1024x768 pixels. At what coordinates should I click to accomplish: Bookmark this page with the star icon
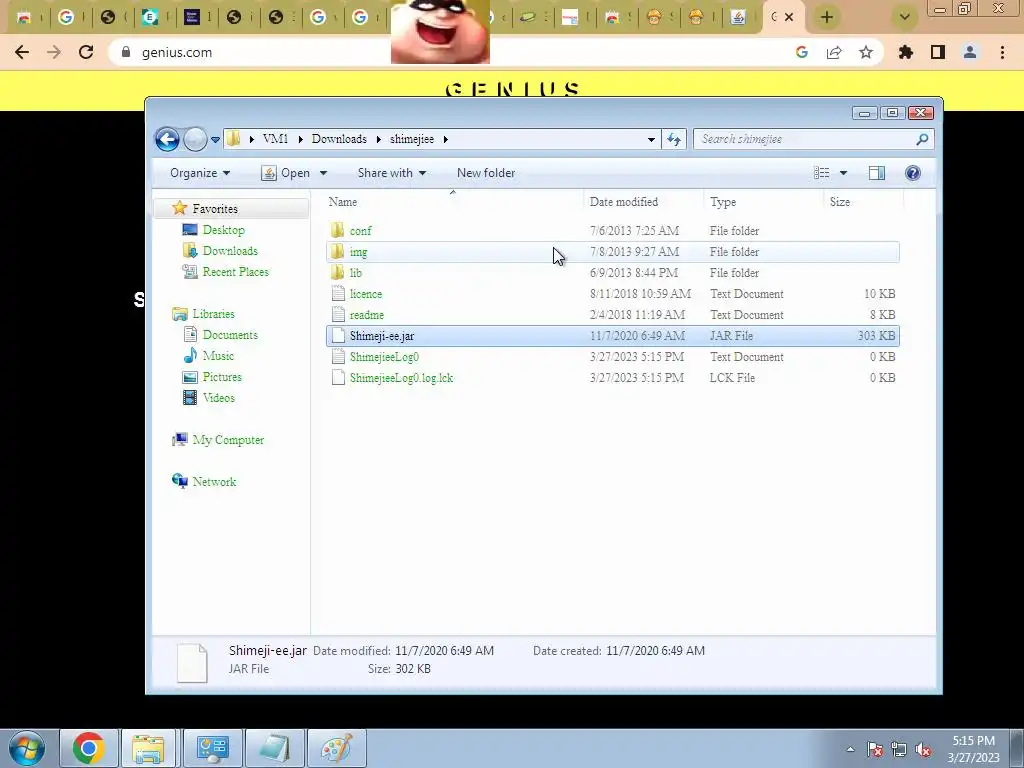coord(866,52)
